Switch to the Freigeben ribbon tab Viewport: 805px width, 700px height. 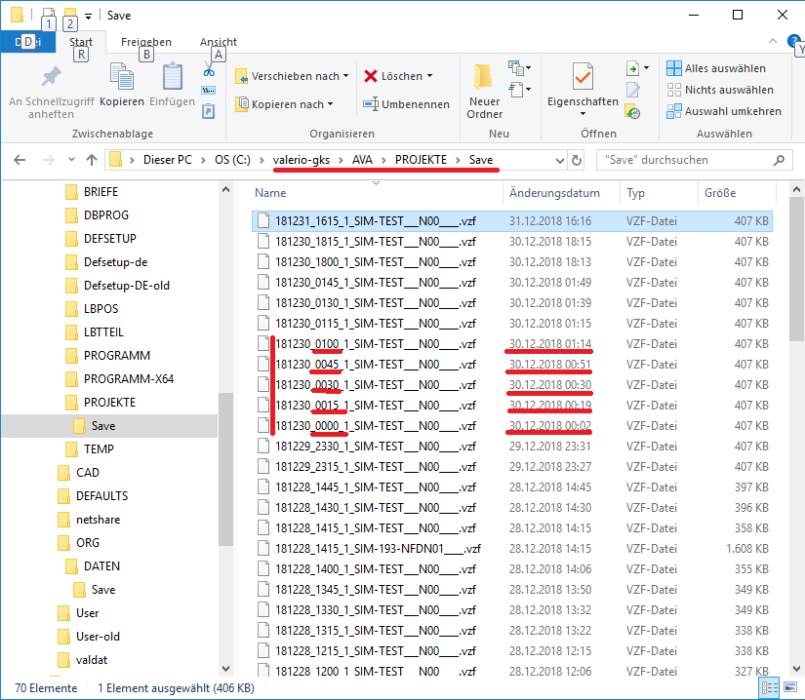[x=146, y=42]
